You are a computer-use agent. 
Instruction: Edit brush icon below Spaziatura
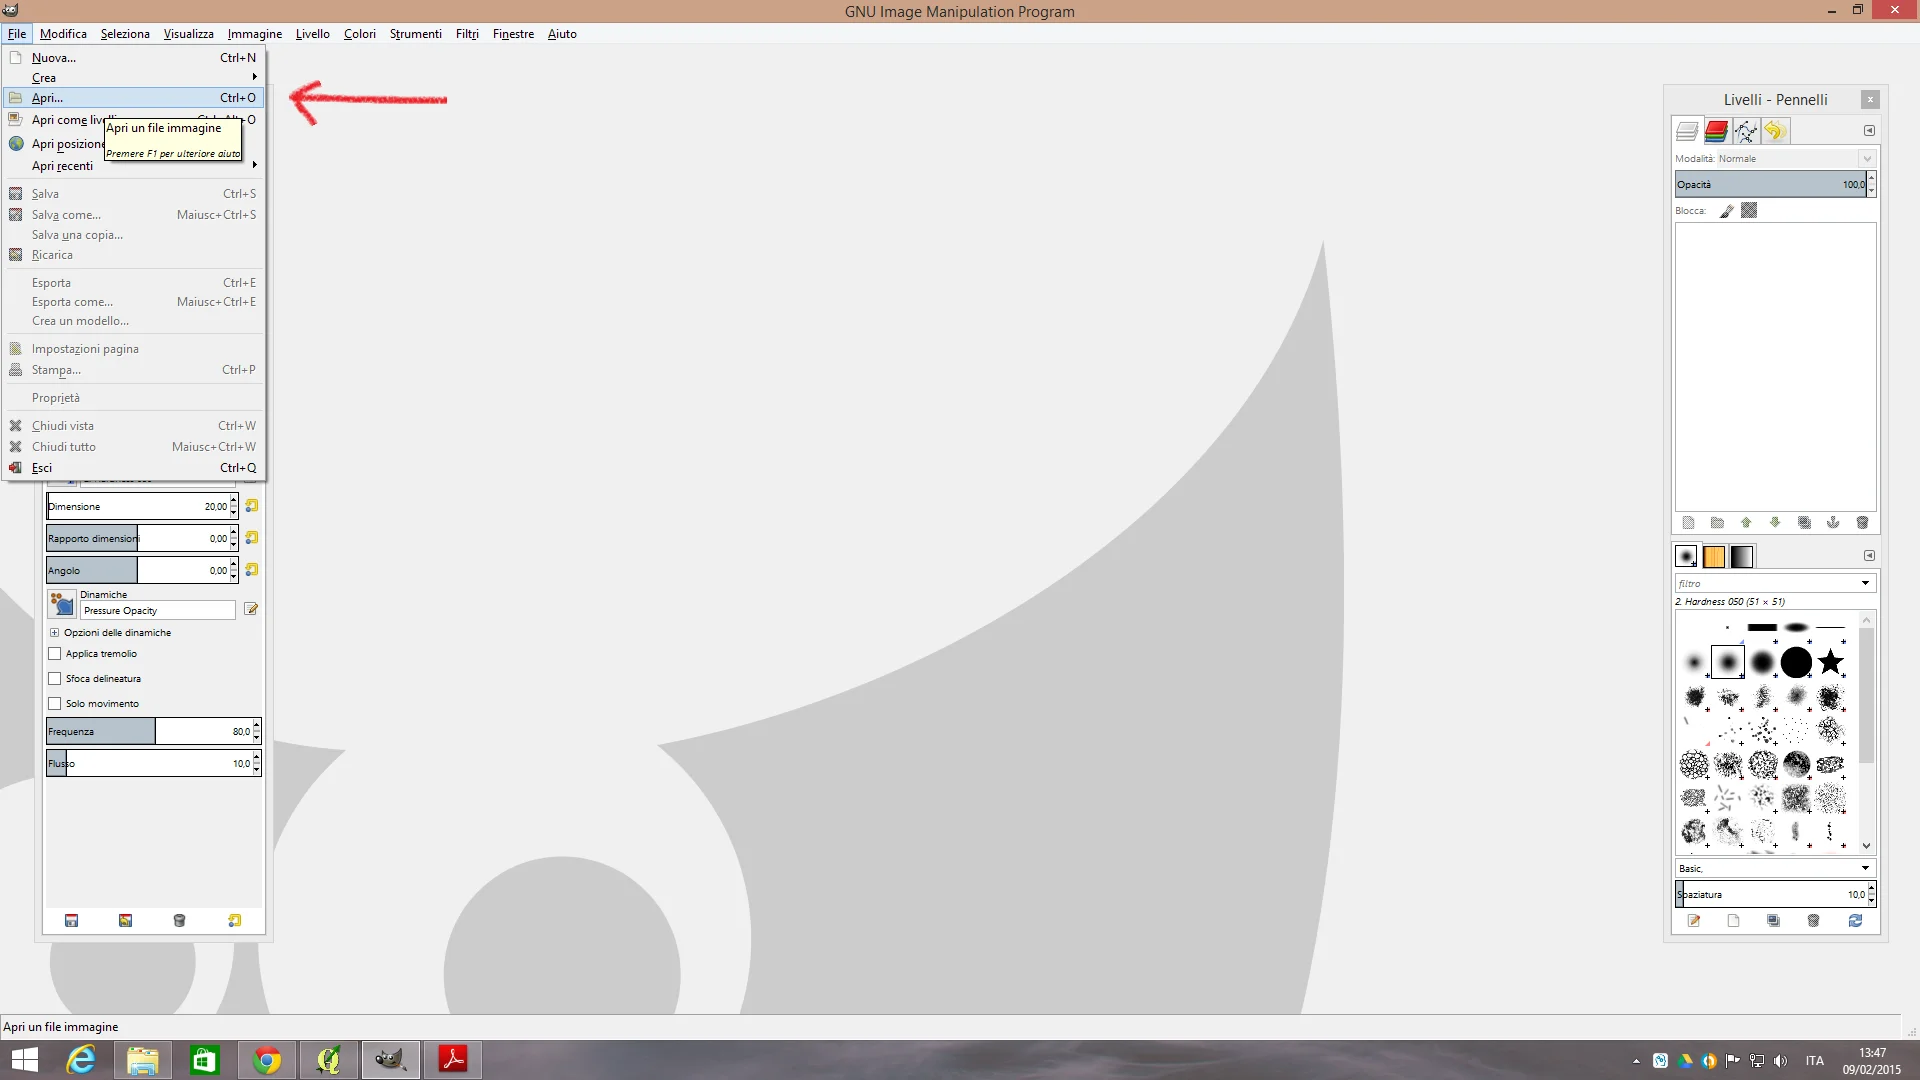point(1694,921)
